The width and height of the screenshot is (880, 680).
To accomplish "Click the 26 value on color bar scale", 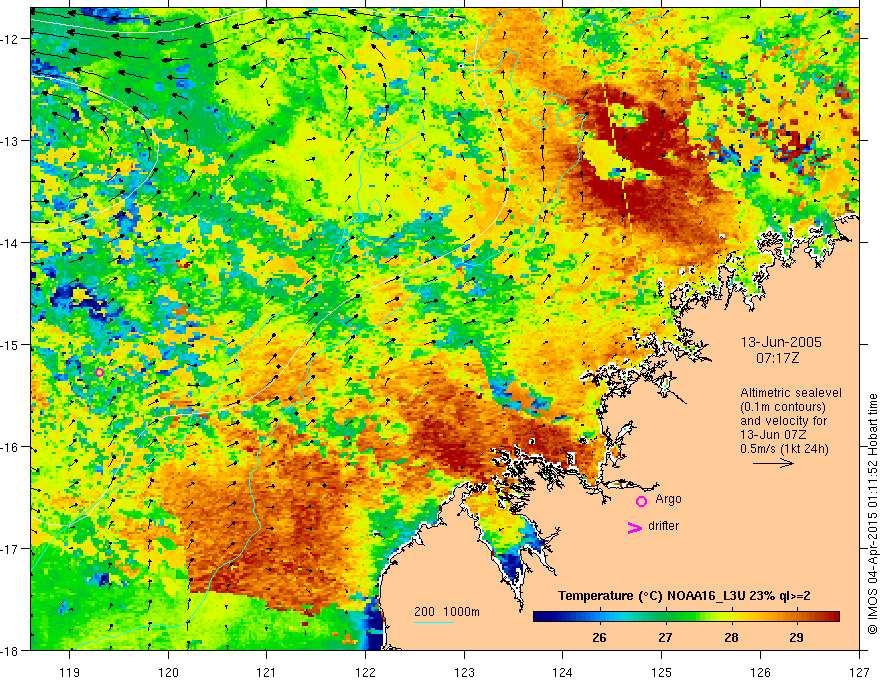I will (x=599, y=637).
